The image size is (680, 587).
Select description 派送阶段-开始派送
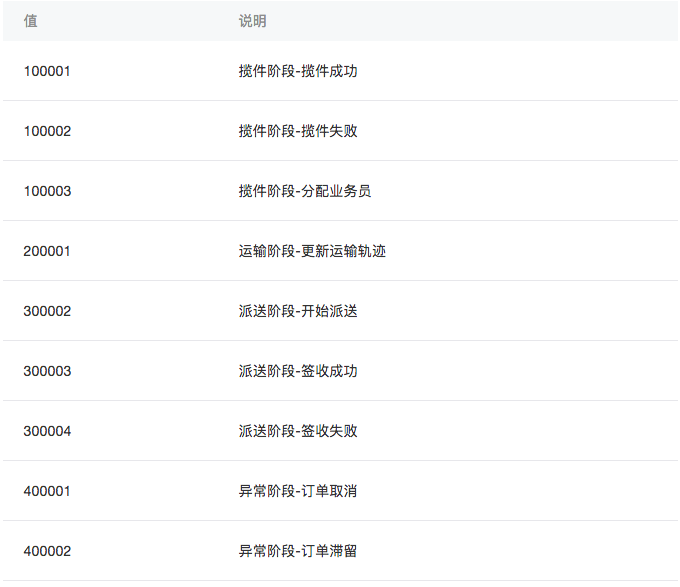tap(298, 311)
